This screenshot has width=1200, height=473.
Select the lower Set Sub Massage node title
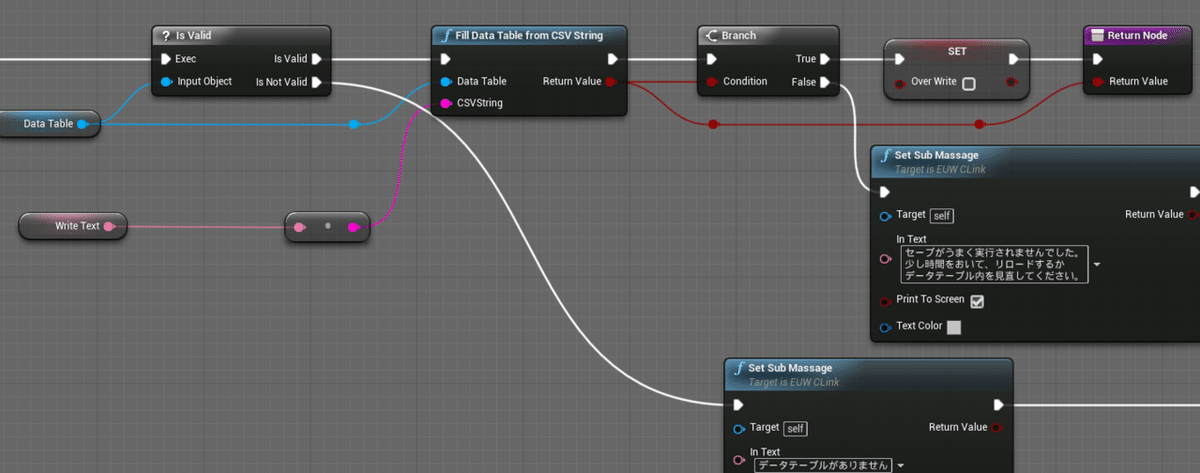(790, 368)
